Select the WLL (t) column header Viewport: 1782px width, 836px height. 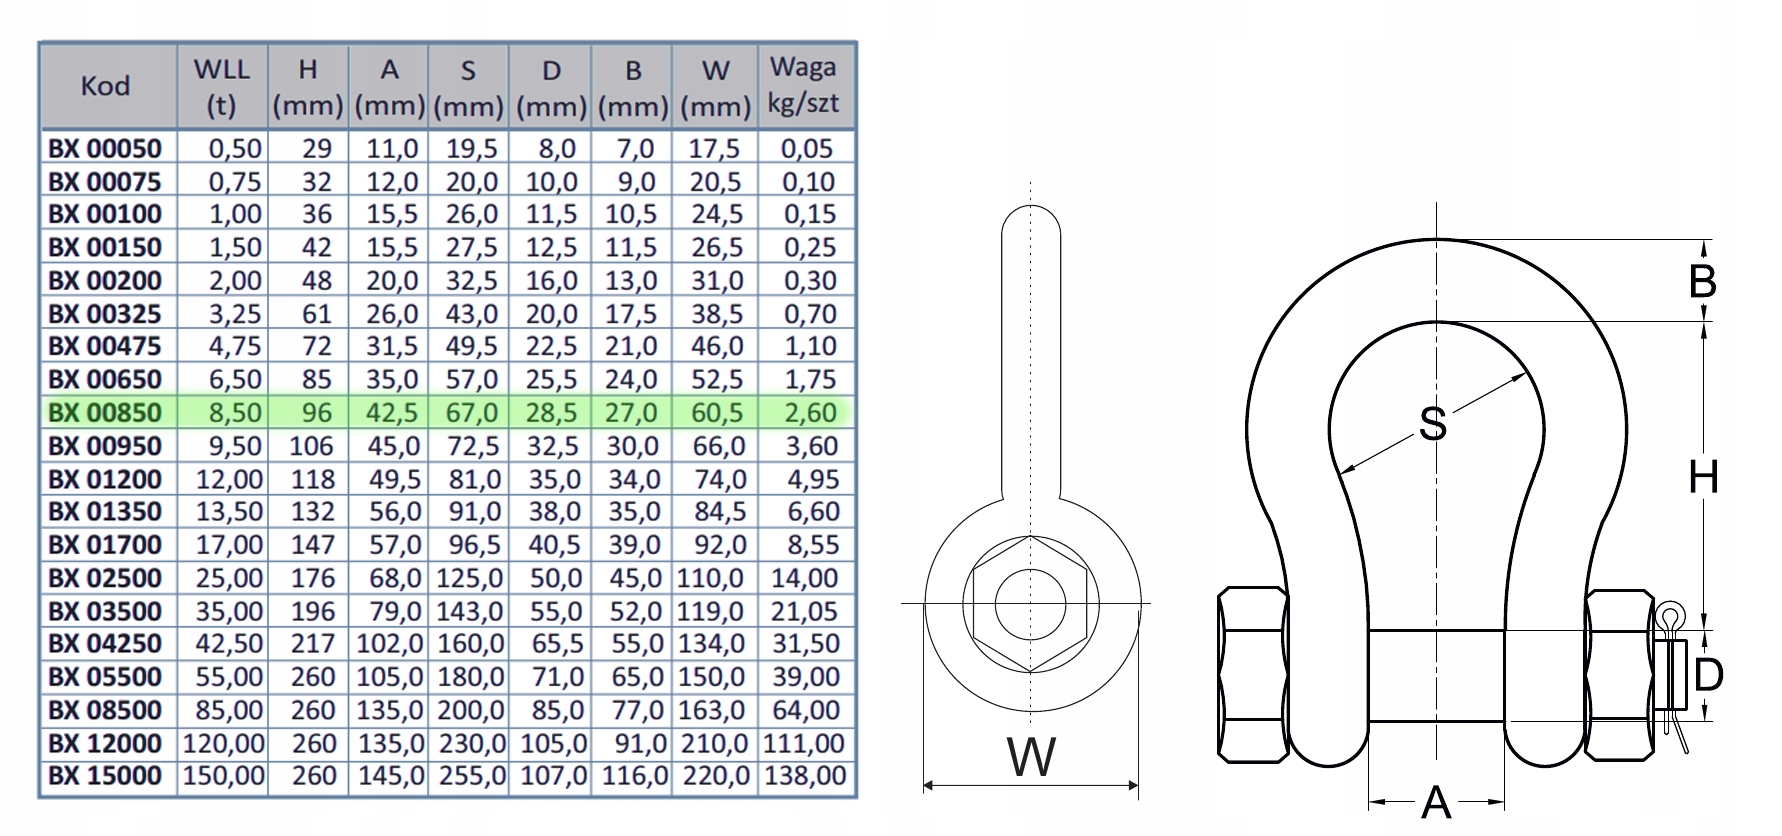[222, 87]
